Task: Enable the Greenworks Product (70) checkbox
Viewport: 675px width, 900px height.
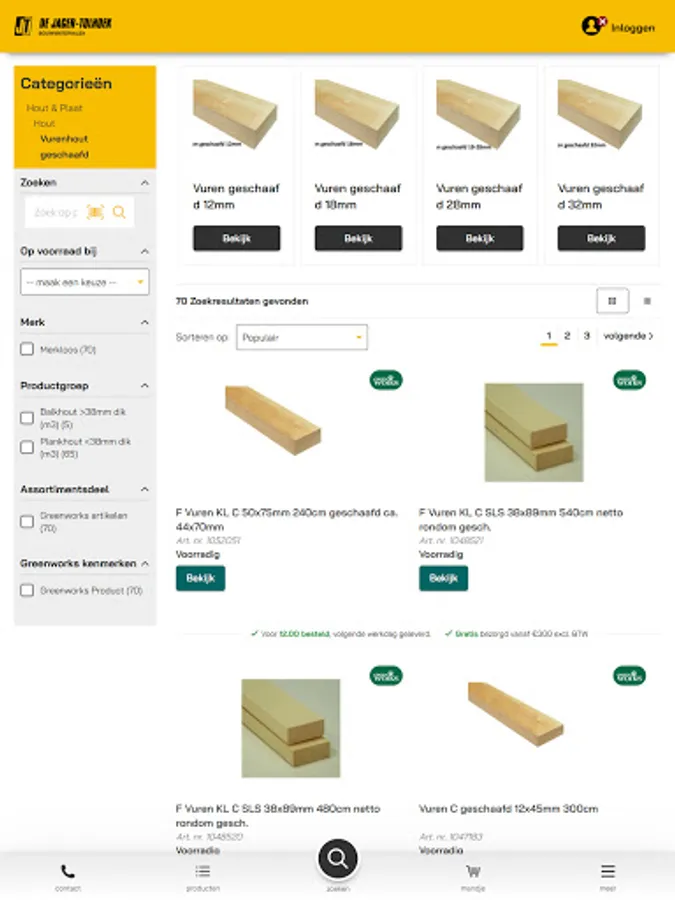Action: pyautogui.click(x=27, y=590)
